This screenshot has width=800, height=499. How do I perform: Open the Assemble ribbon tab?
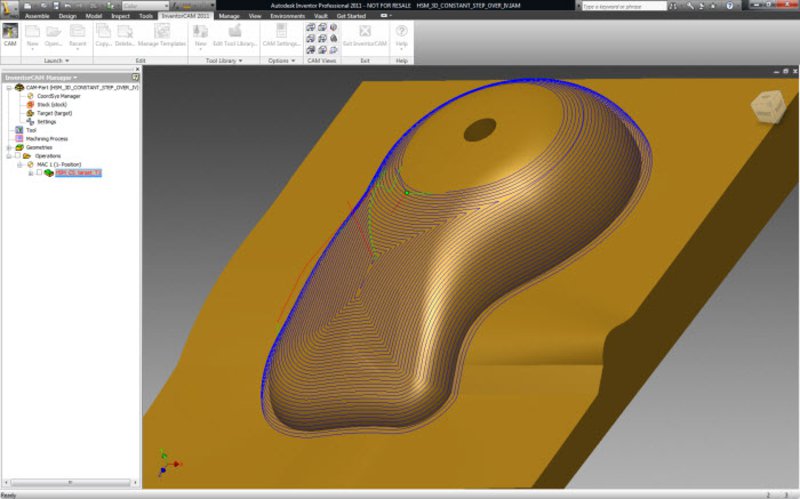tap(36, 17)
